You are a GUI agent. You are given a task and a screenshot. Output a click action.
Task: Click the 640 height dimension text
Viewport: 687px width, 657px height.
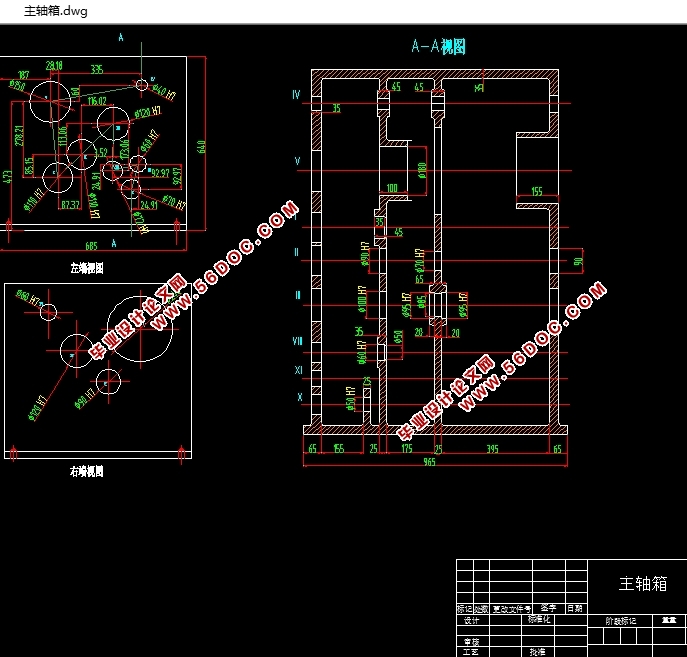pyautogui.click(x=202, y=146)
